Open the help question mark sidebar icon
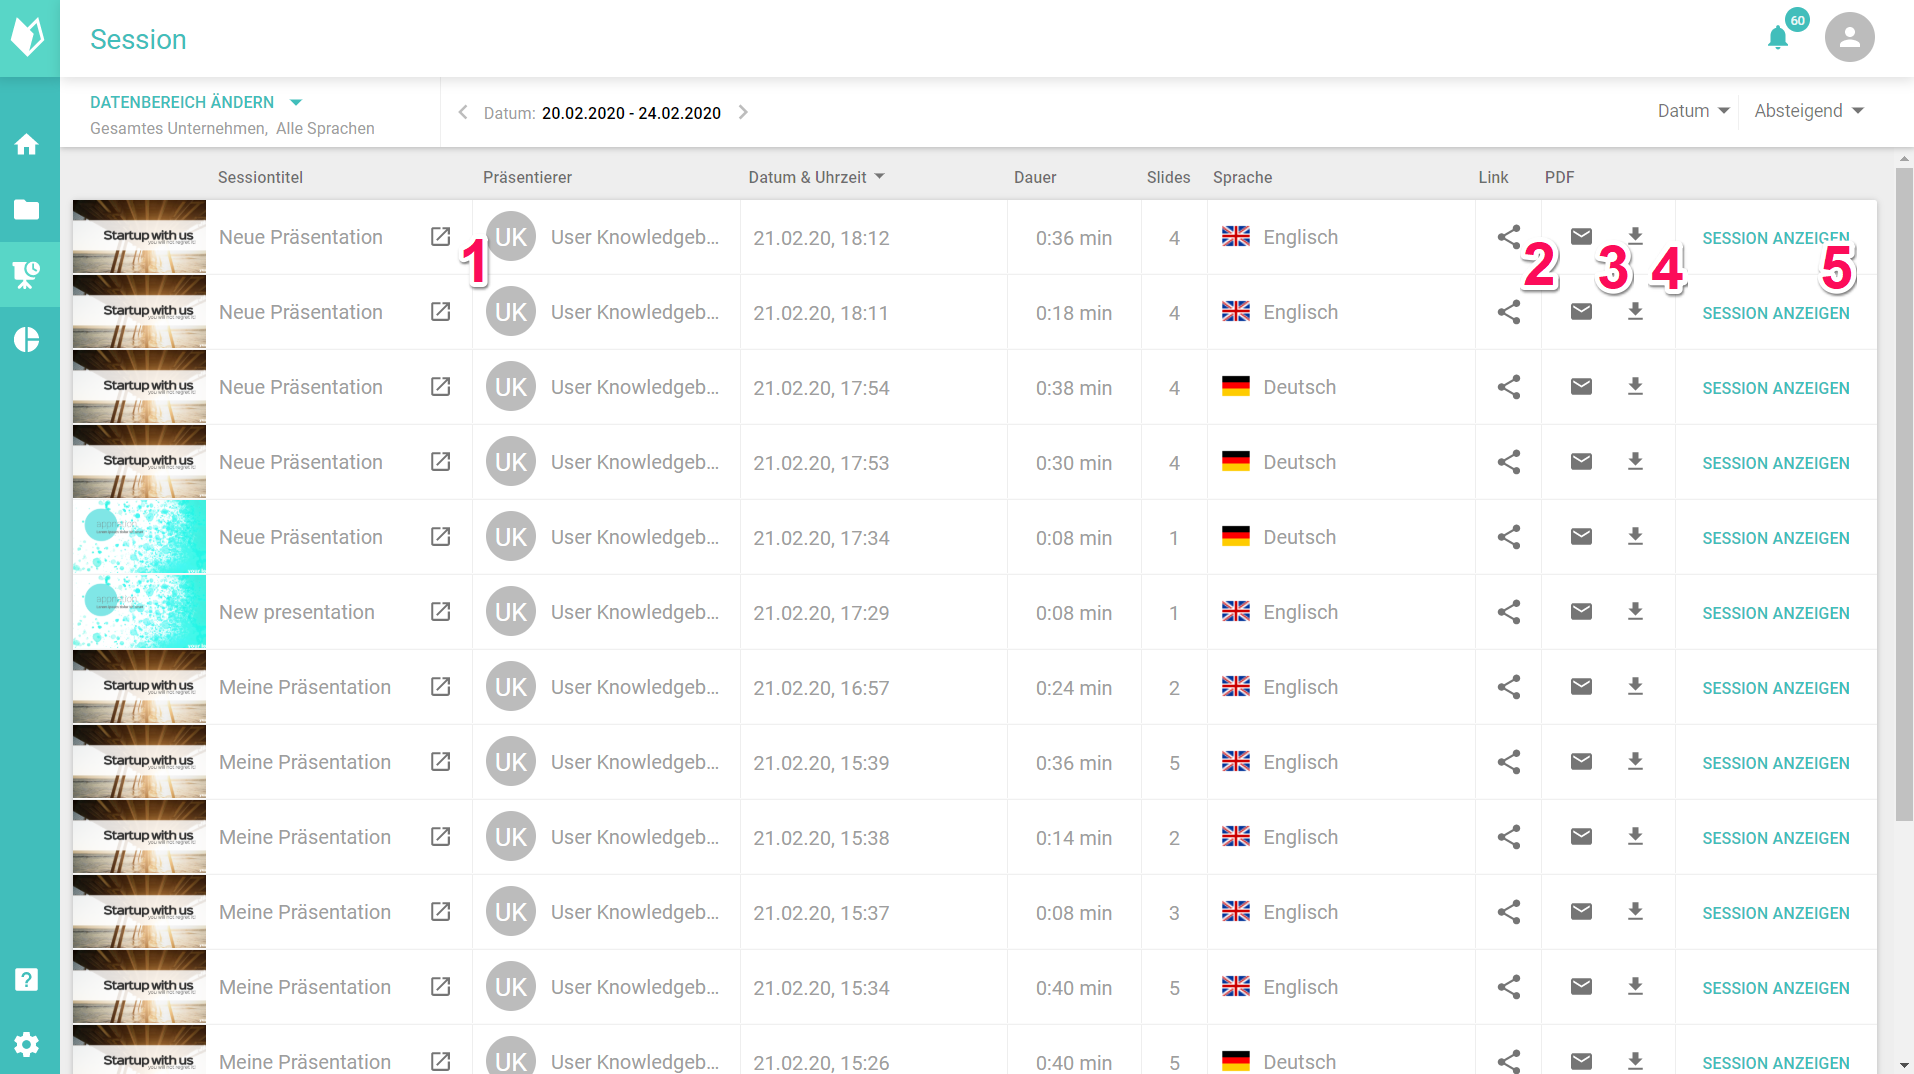 (27, 979)
